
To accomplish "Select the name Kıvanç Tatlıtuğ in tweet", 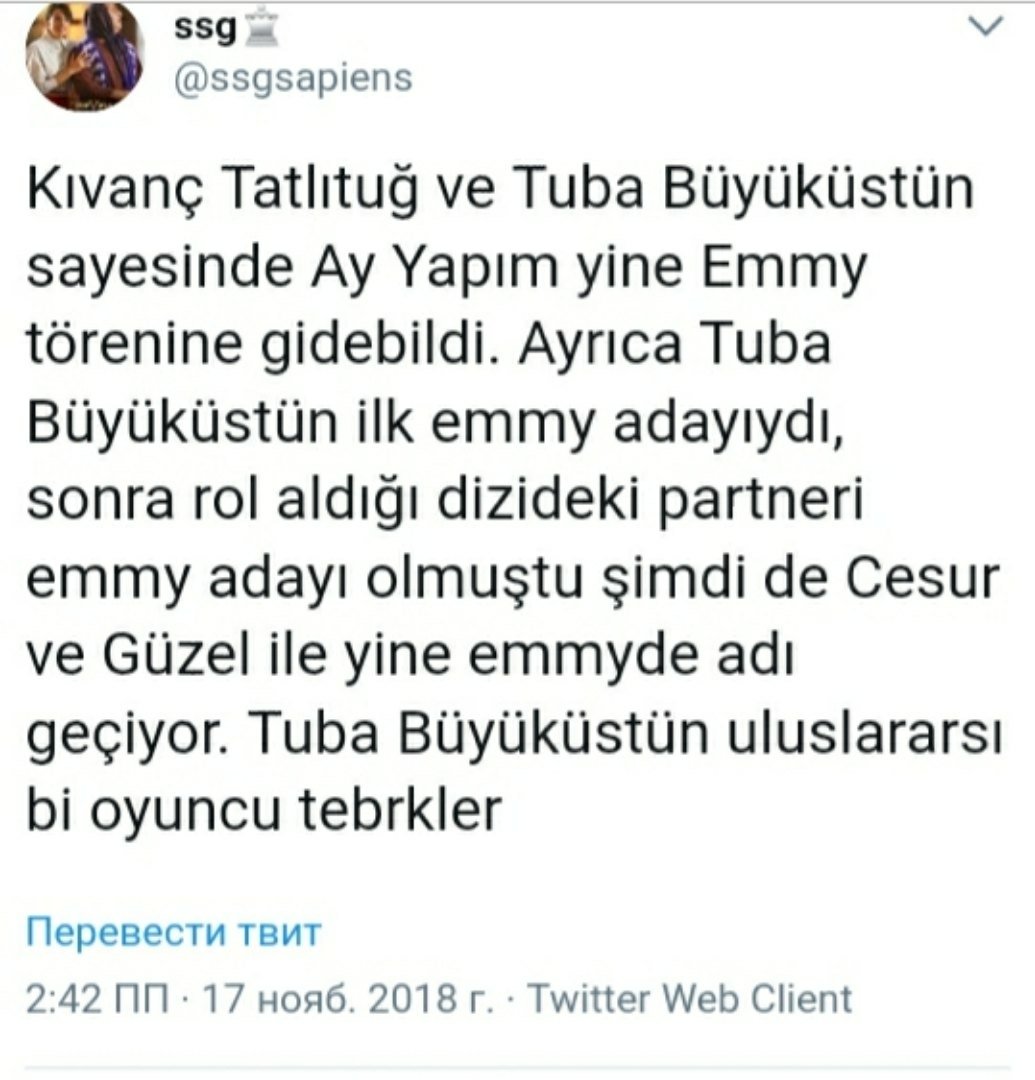I will tap(222, 189).
